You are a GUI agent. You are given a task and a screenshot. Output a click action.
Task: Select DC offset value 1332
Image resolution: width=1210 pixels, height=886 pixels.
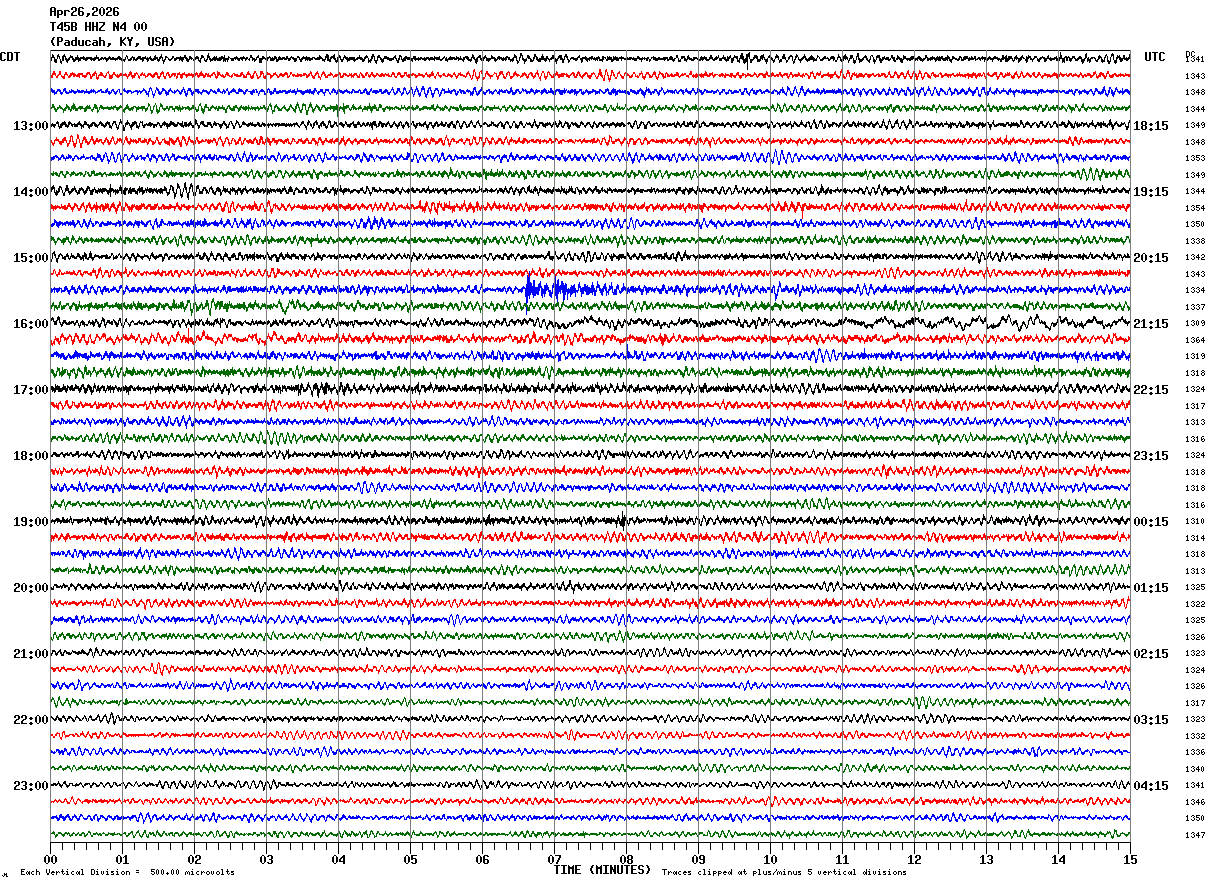(1195, 736)
